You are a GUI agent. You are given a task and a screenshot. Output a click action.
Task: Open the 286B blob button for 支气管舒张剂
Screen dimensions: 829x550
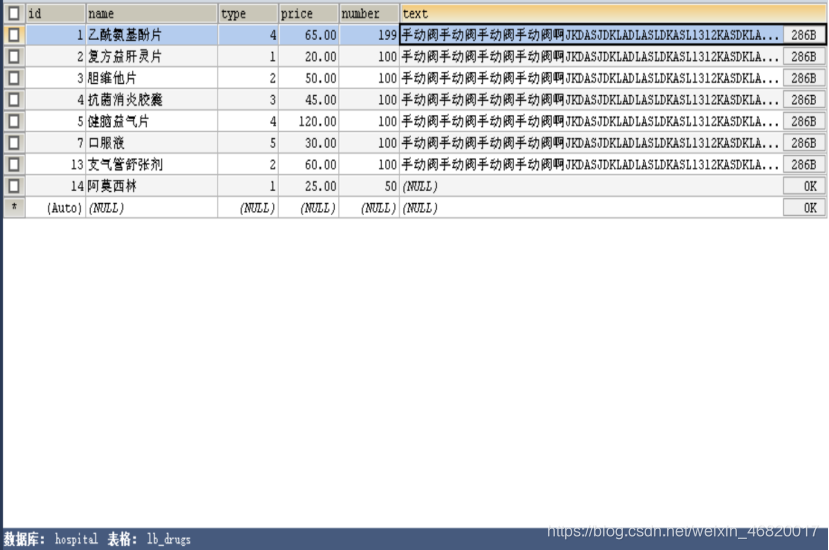(804, 164)
